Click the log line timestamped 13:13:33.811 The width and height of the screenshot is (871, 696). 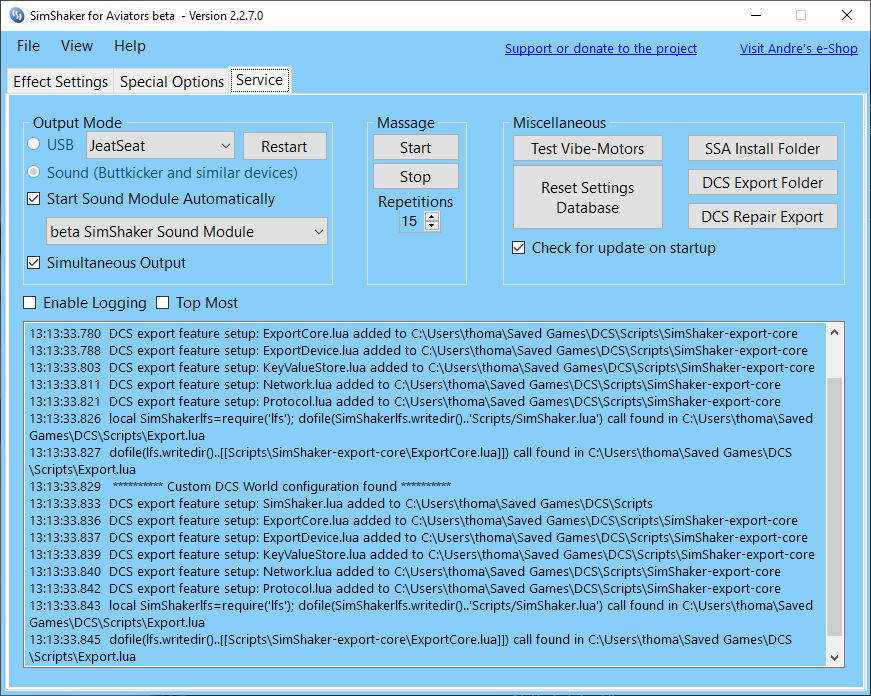click(405, 384)
